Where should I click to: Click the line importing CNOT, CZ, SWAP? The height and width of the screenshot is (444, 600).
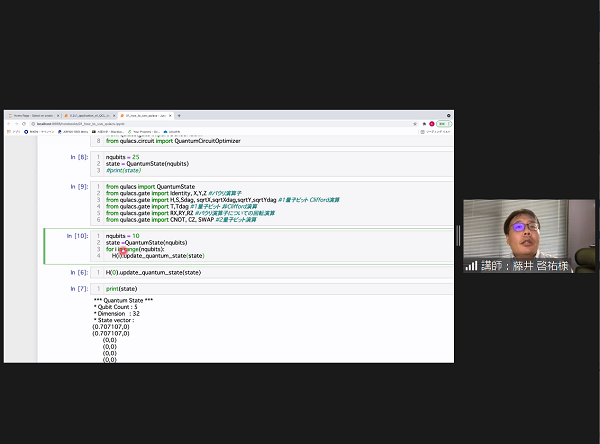coord(181,220)
